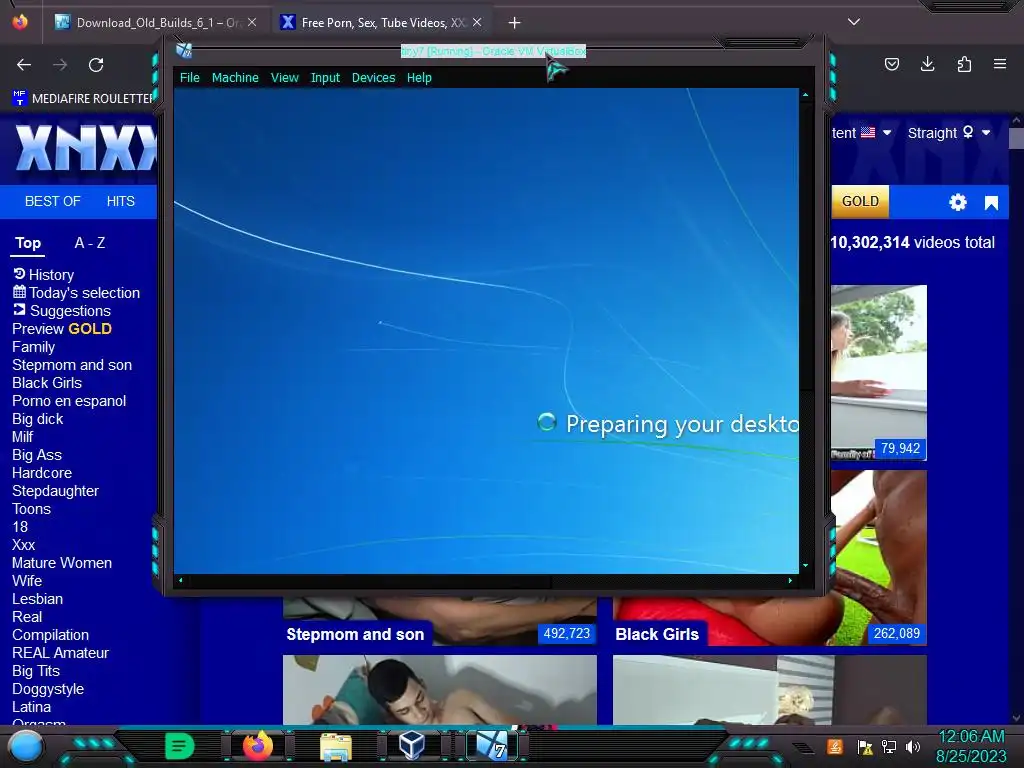The image size is (1024, 768).
Task: Open the BEST OF page link
Action: (x=52, y=201)
